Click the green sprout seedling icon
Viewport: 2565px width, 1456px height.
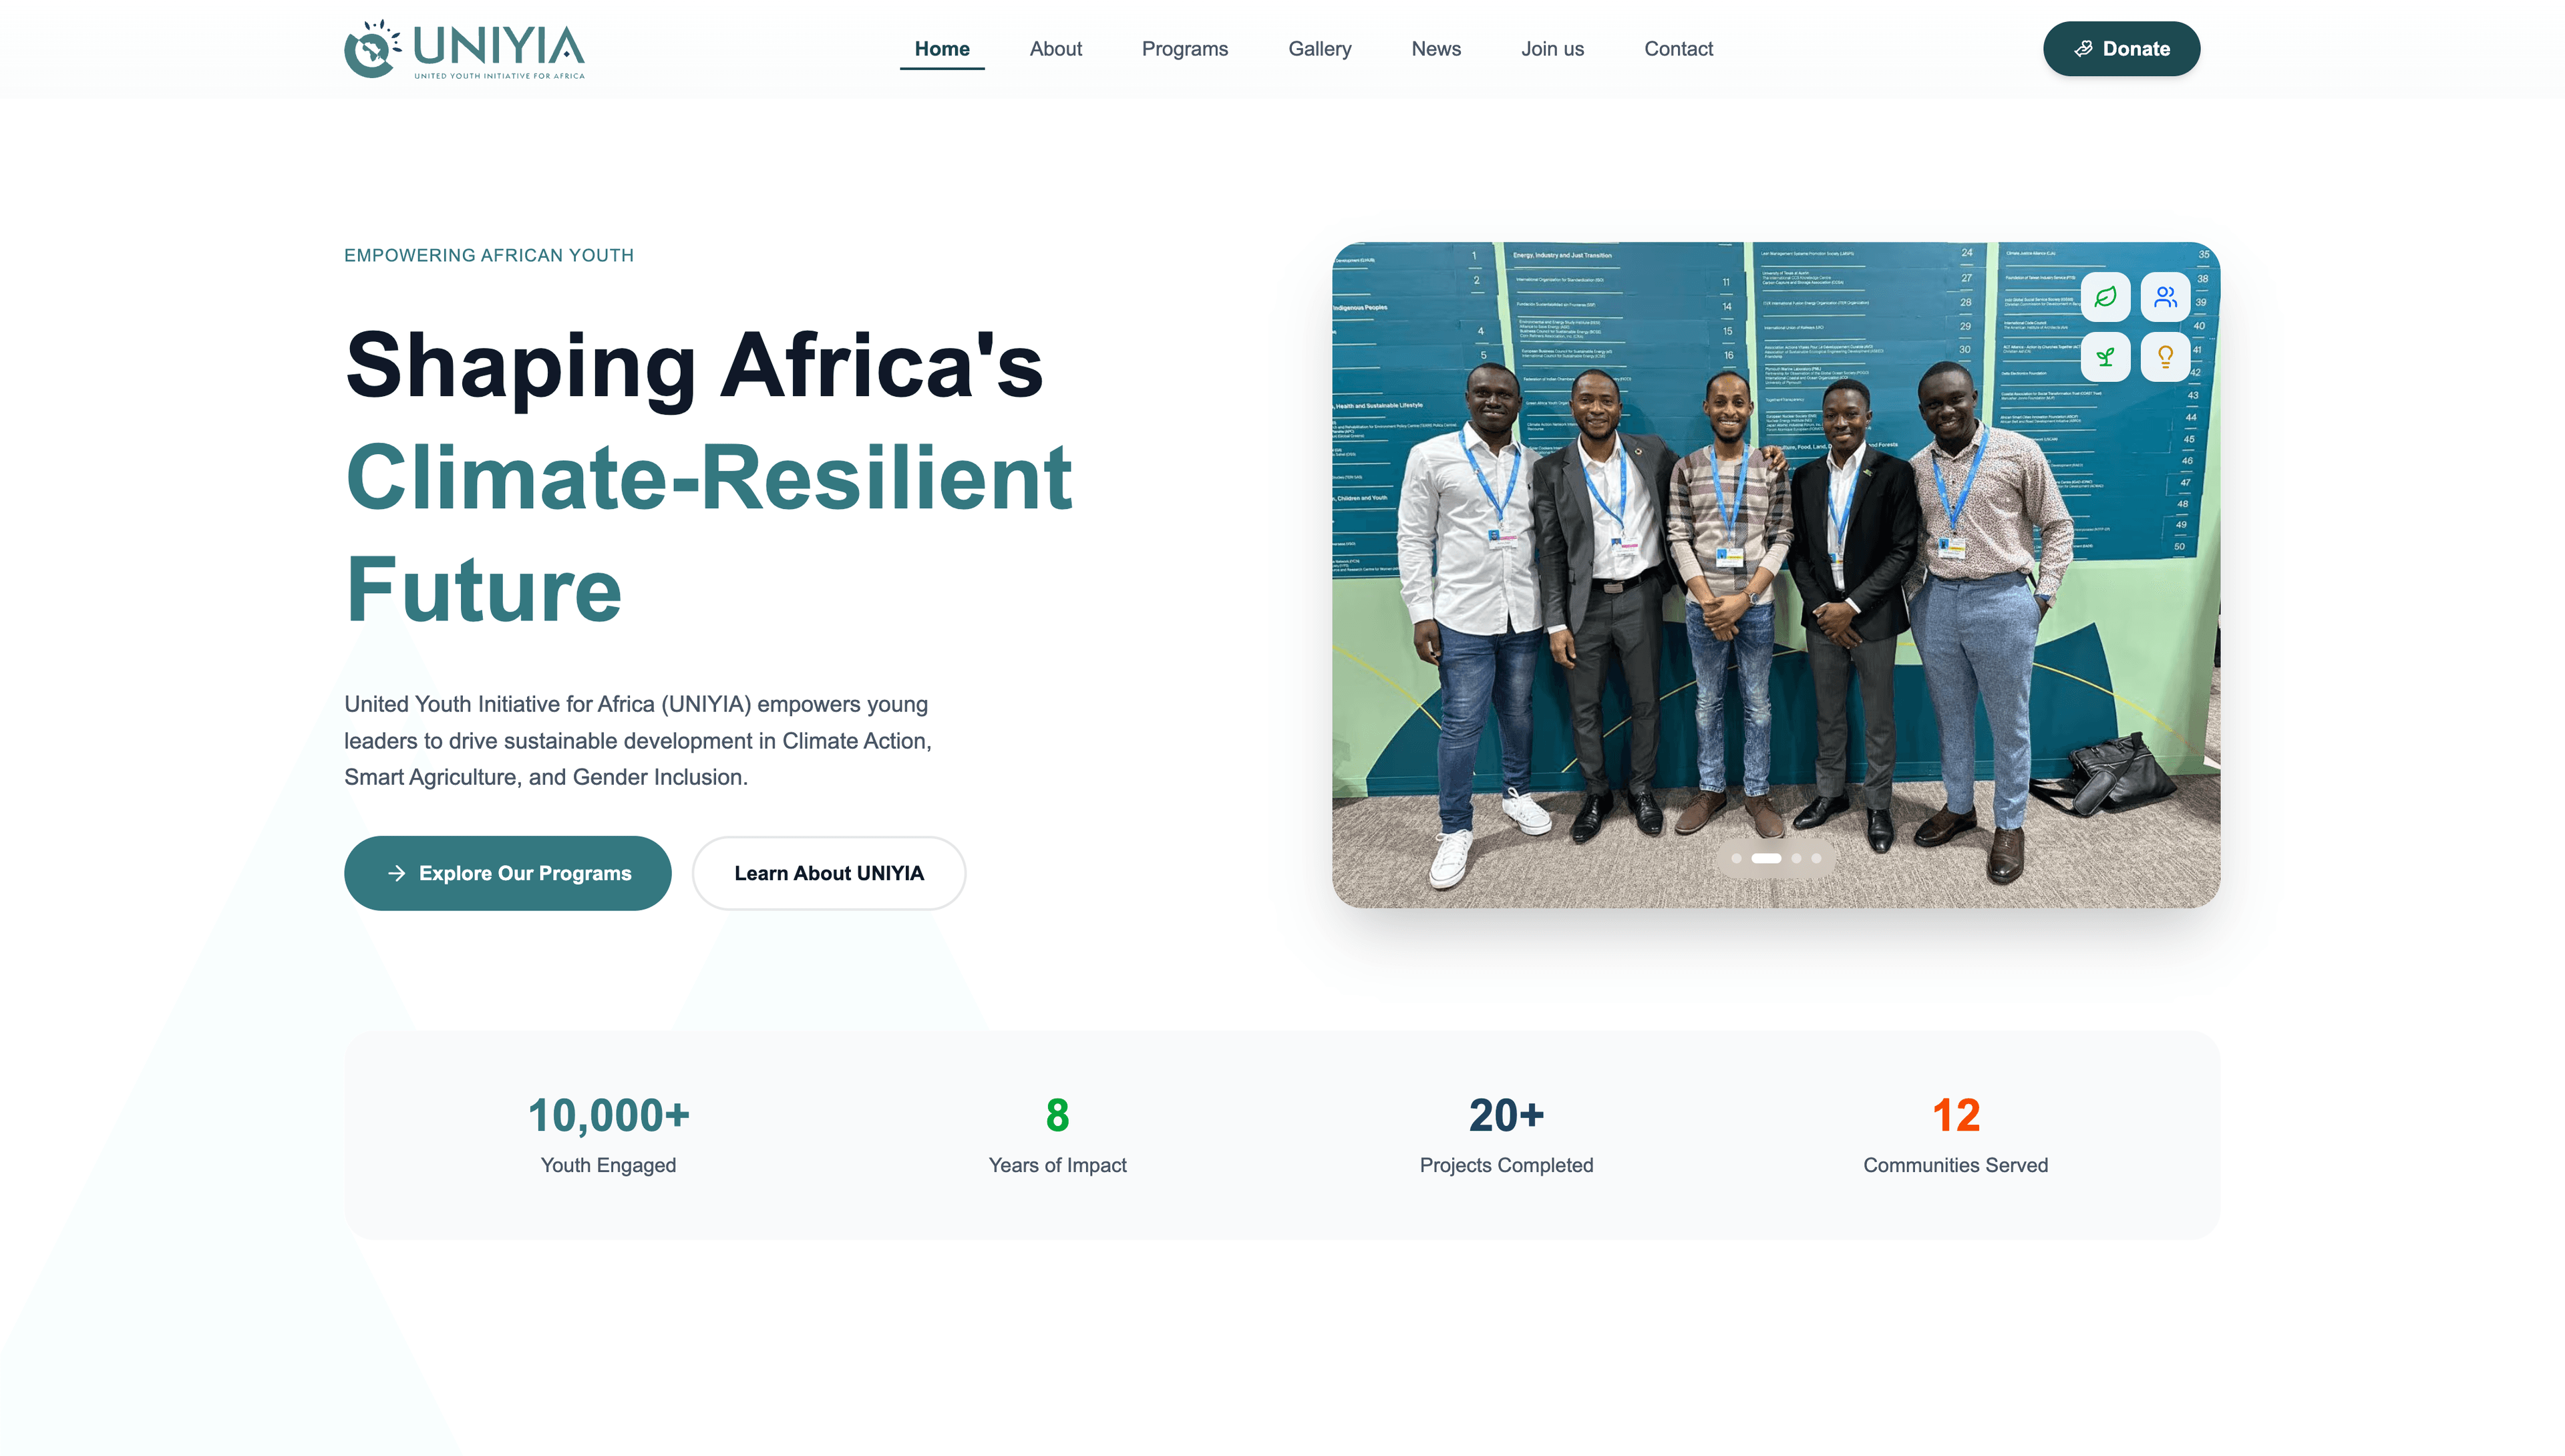[2105, 357]
